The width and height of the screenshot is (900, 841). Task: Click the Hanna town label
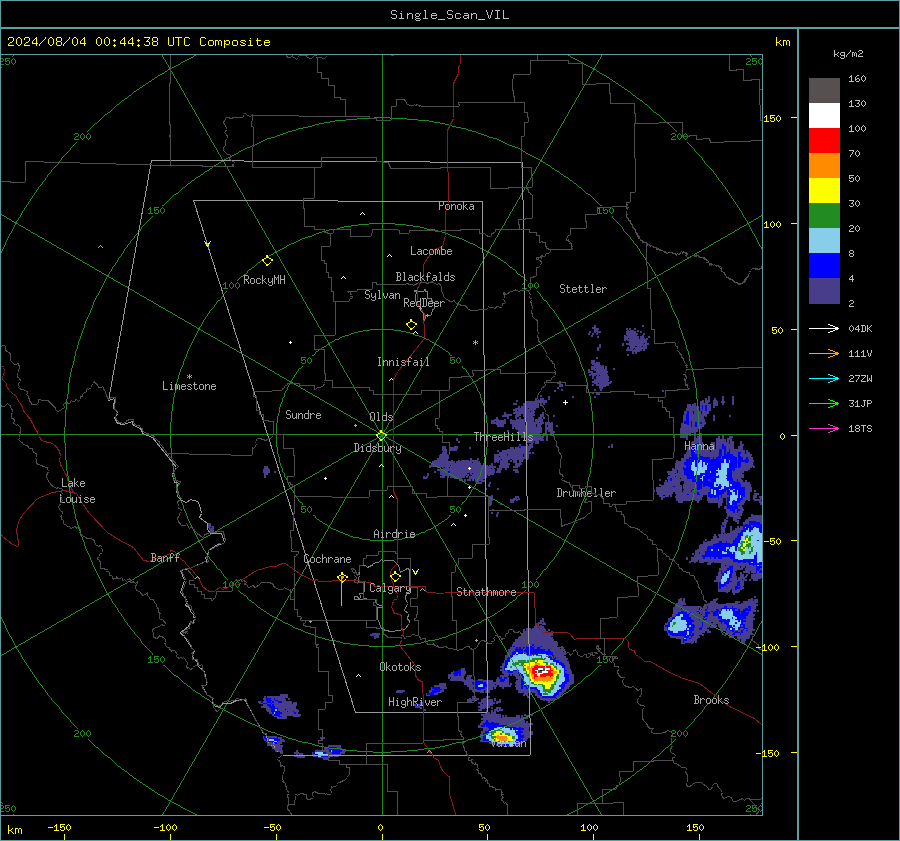pos(699,446)
